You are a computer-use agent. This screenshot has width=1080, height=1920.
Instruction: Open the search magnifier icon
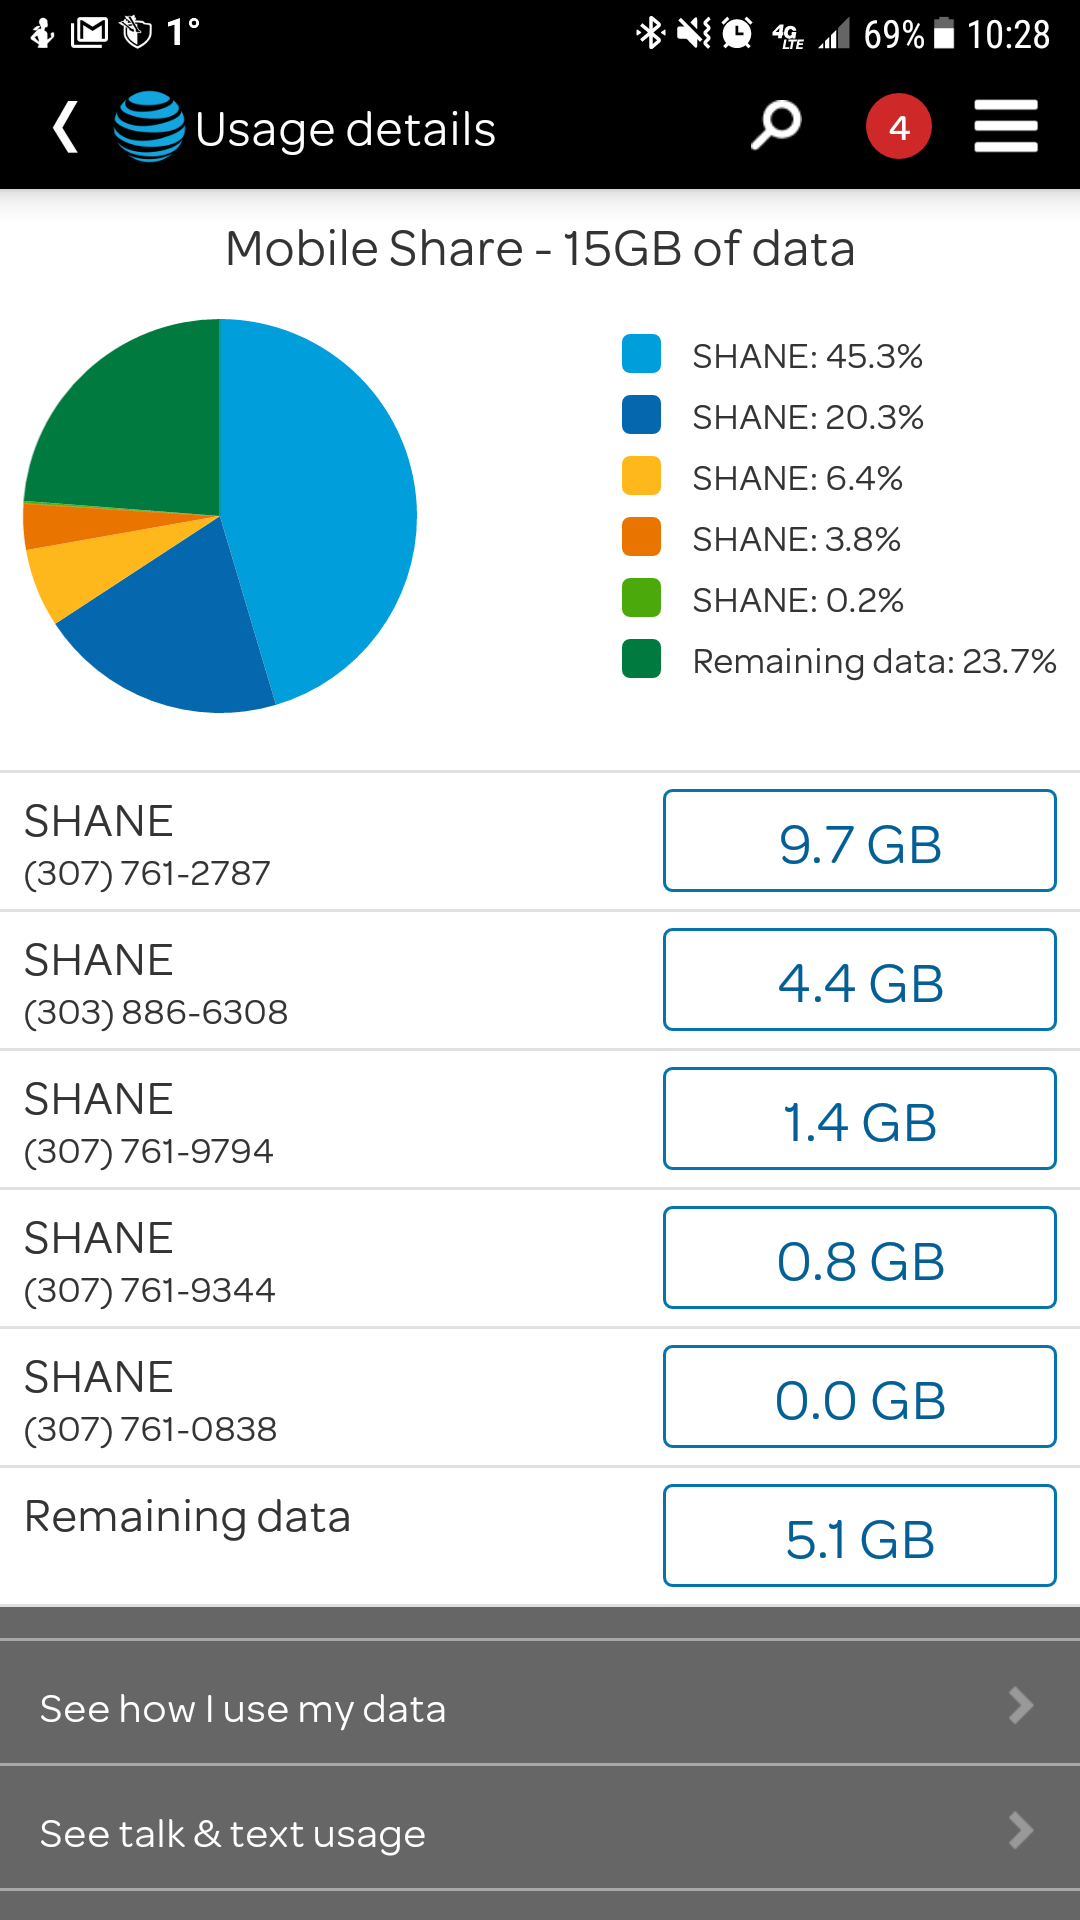point(776,126)
